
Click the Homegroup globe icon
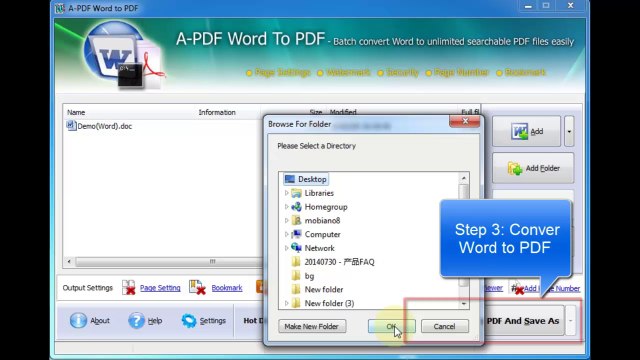pos(296,207)
